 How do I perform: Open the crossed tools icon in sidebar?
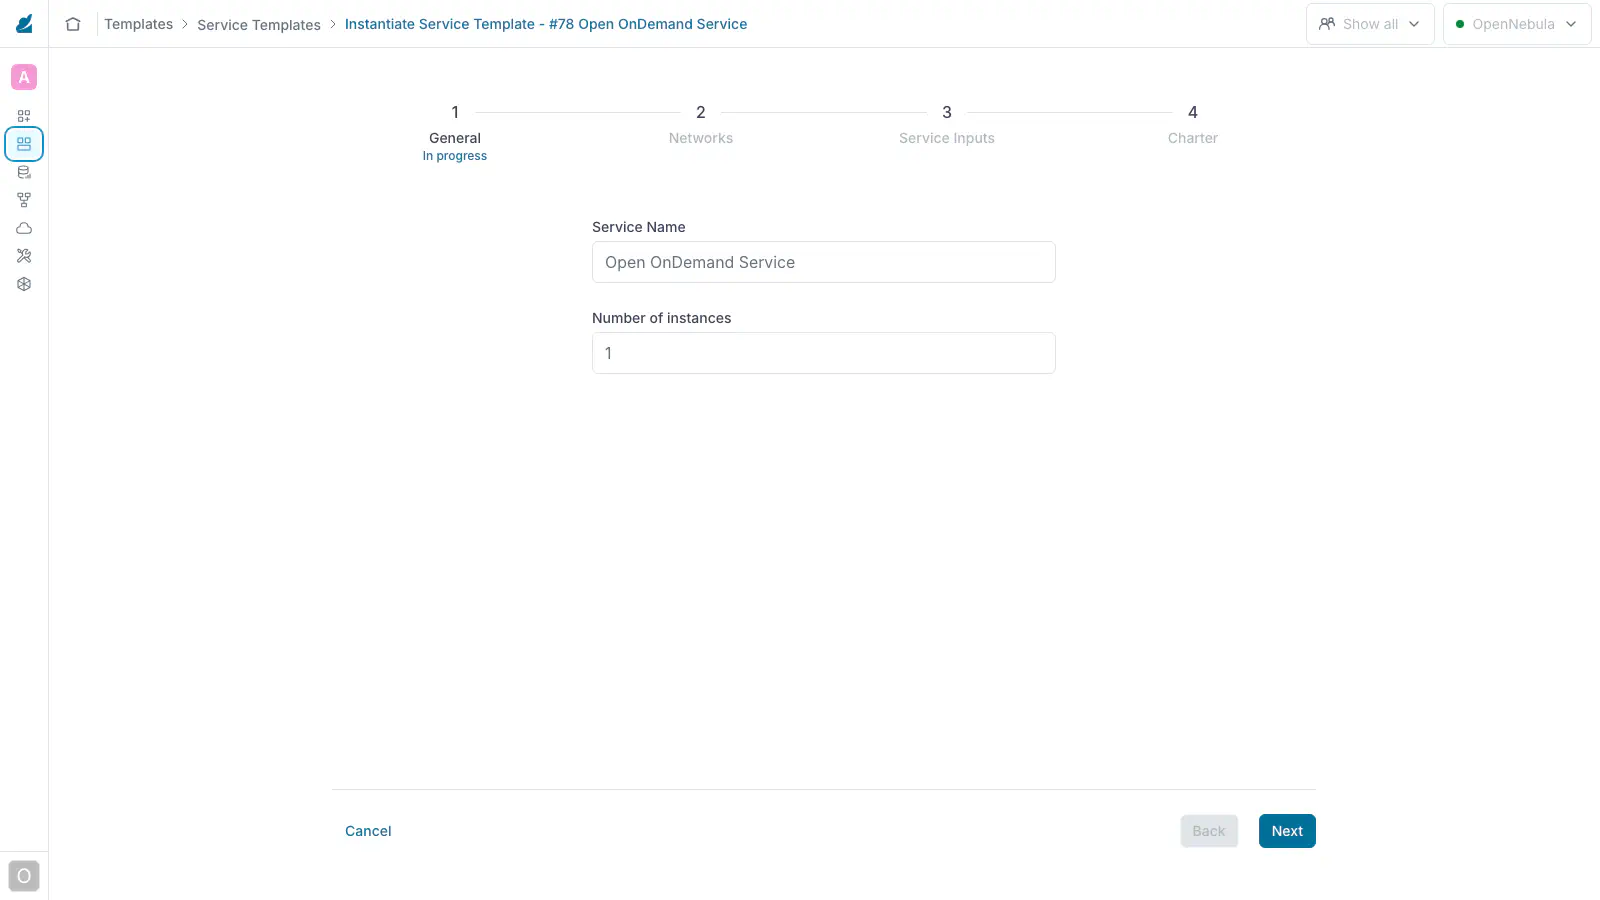tap(24, 256)
